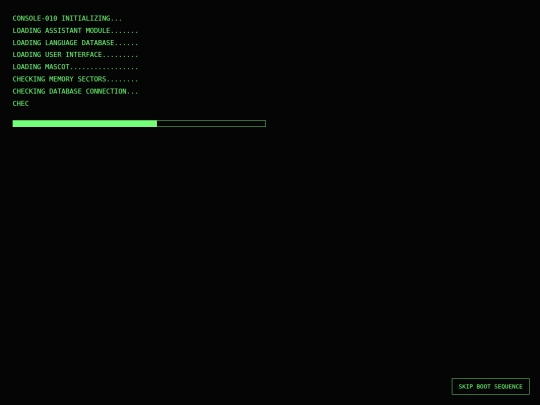Click the partially typed 'CHEC' line
The width and height of the screenshot is (540, 405).
tap(21, 103)
